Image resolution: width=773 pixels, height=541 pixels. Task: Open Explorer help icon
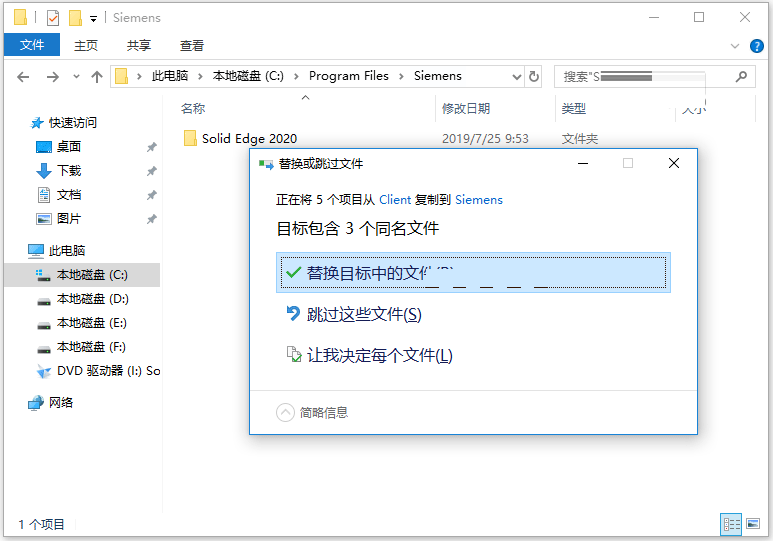click(x=757, y=46)
